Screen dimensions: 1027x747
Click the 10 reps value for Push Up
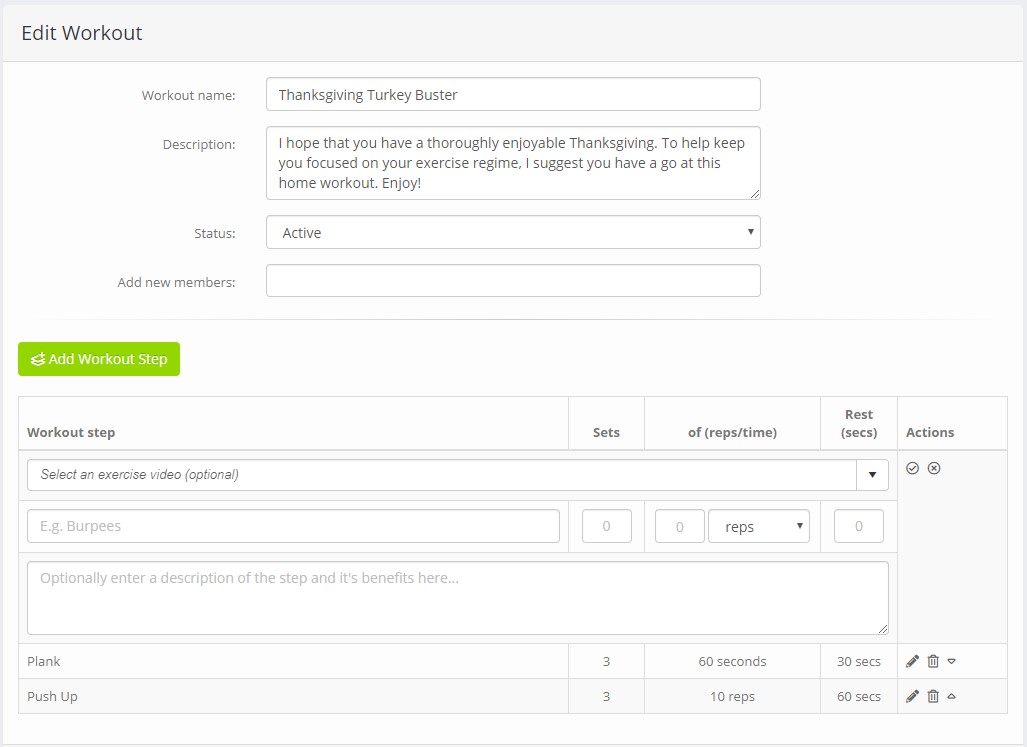tap(732, 697)
